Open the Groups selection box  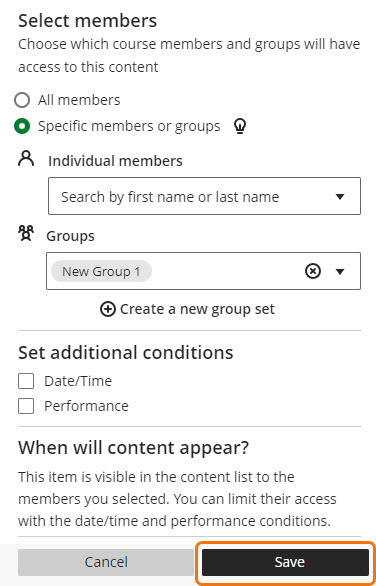[203, 271]
